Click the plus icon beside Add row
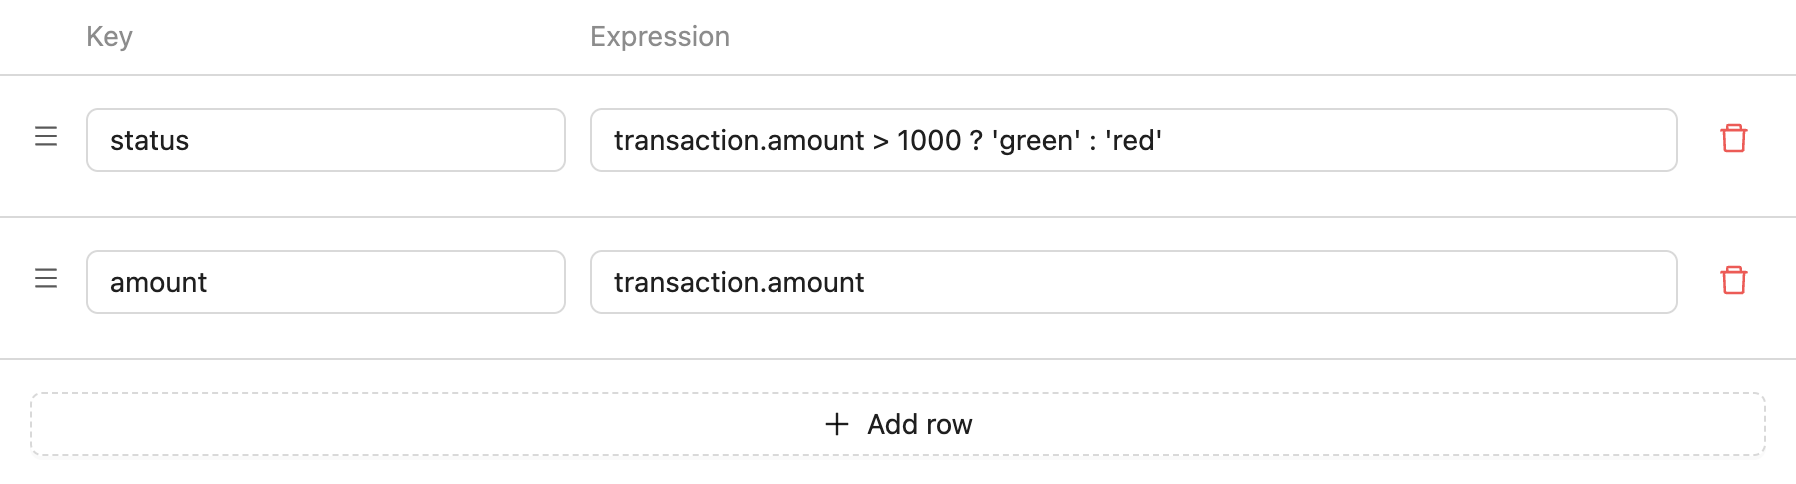This screenshot has width=1796, height=484. 837,424
